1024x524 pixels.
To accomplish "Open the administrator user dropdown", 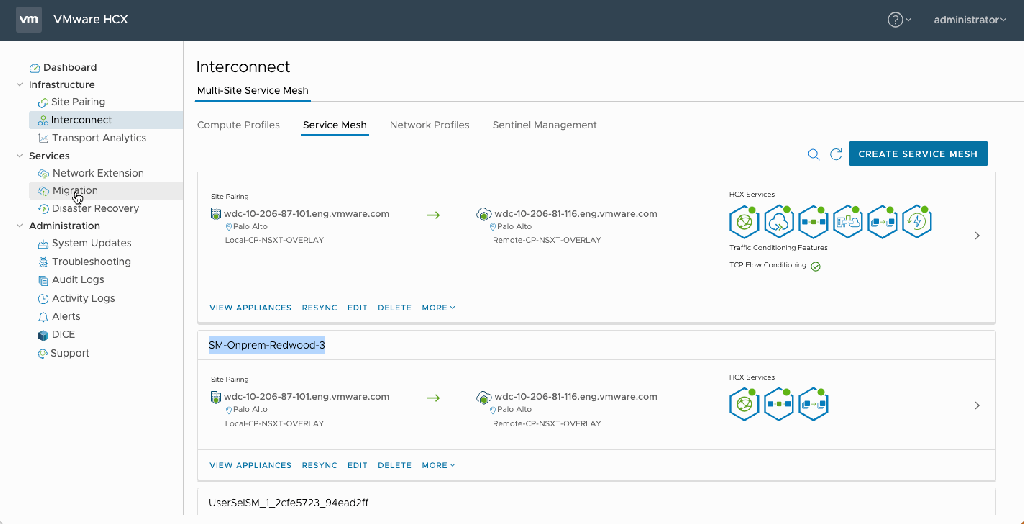I will [970, 20].
